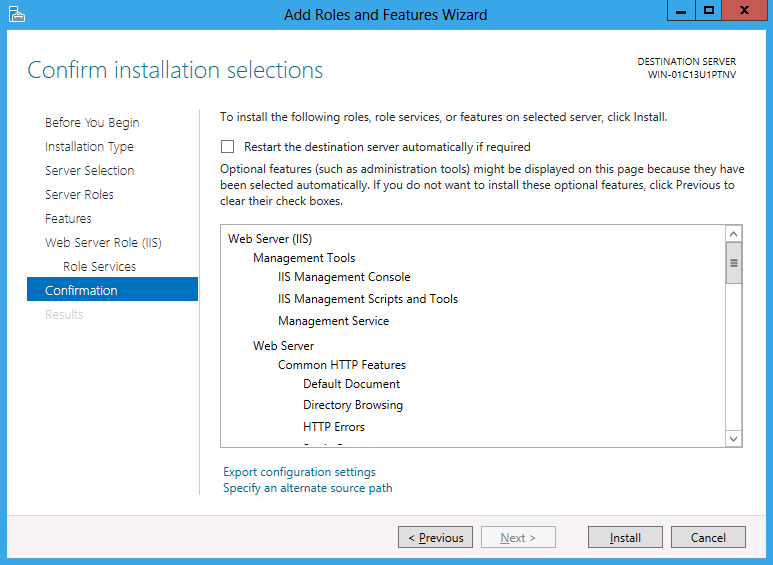Open Specify an alternate source path link
The image size is (773, 565).
[x=308, y=488]
